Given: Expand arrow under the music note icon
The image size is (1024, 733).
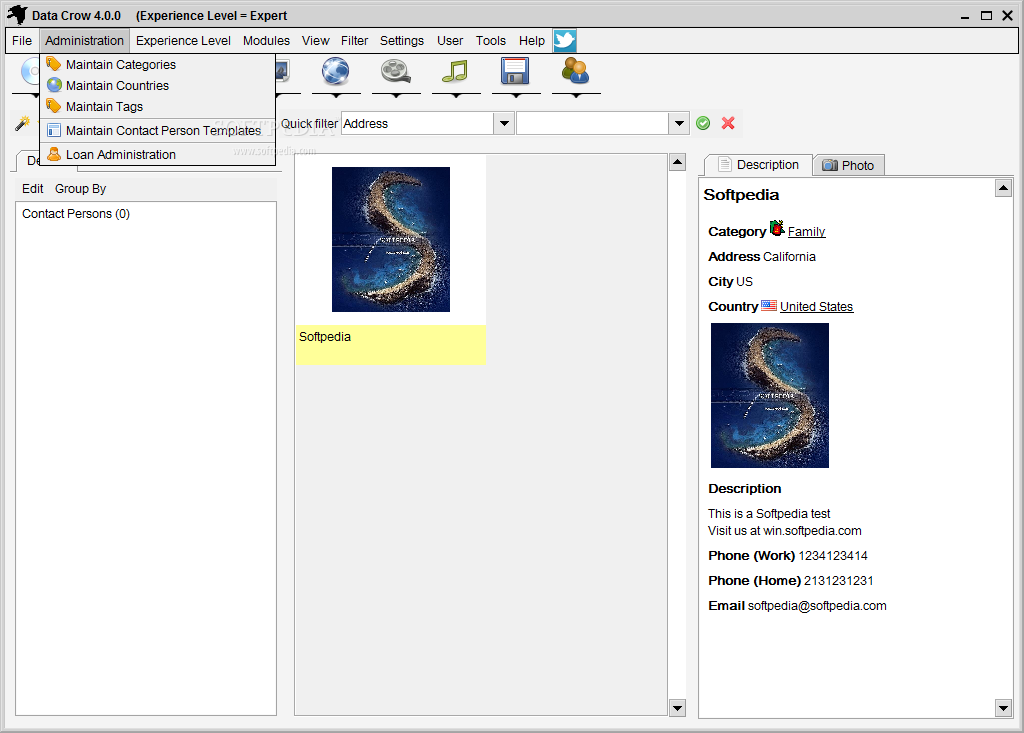Looking at the screenshot, I should coord(456,95).
